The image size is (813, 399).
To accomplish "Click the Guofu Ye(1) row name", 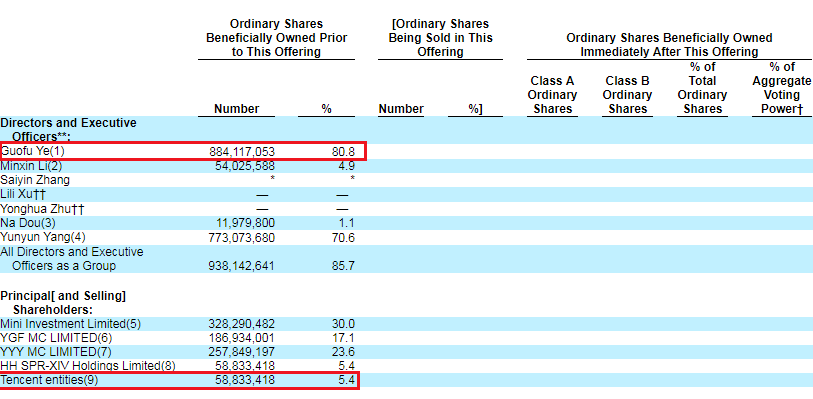I will pos(33,151).
